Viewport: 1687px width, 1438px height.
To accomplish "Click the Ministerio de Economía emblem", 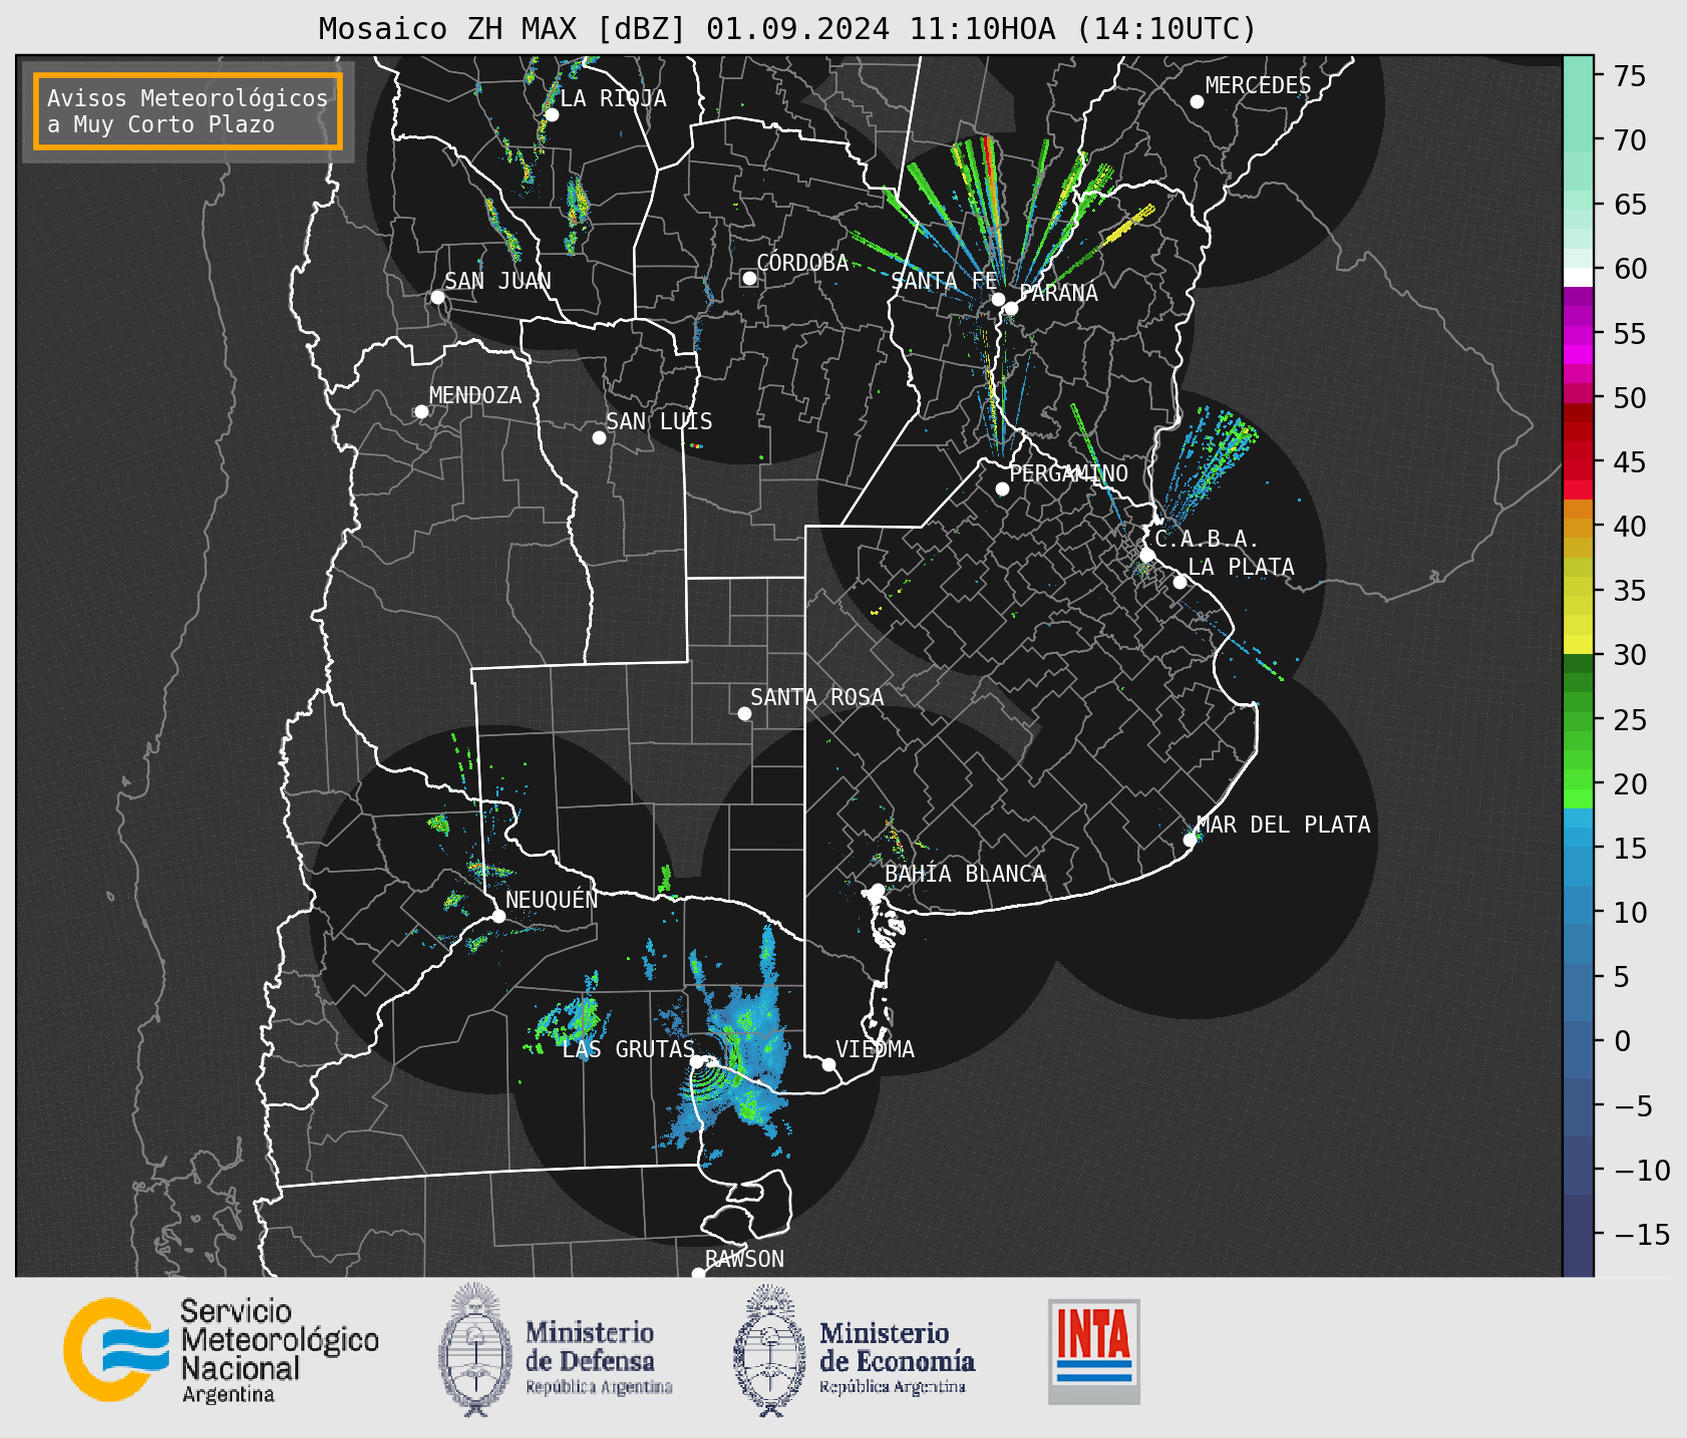I will pyautogui.click(x=767, y=1350).
